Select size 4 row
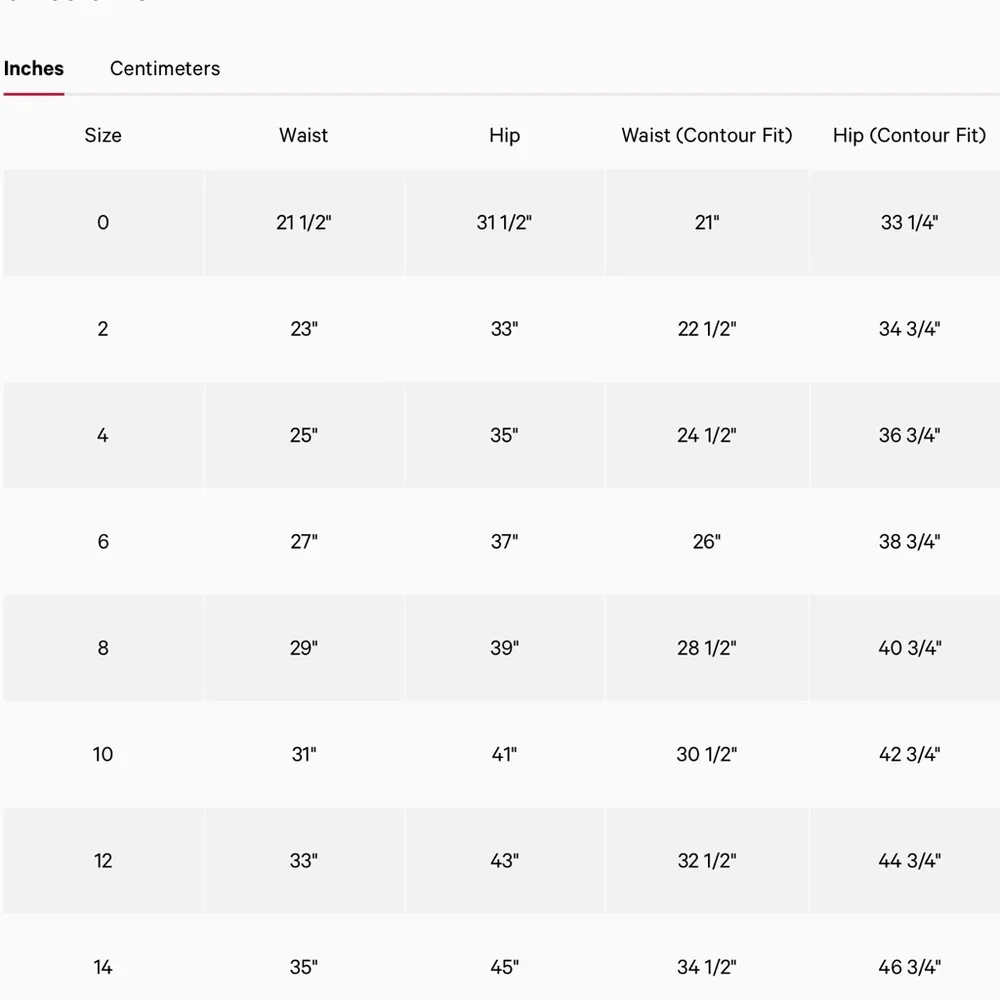The width and height of the screenshot is (1000, 1000). click(103, 435)
